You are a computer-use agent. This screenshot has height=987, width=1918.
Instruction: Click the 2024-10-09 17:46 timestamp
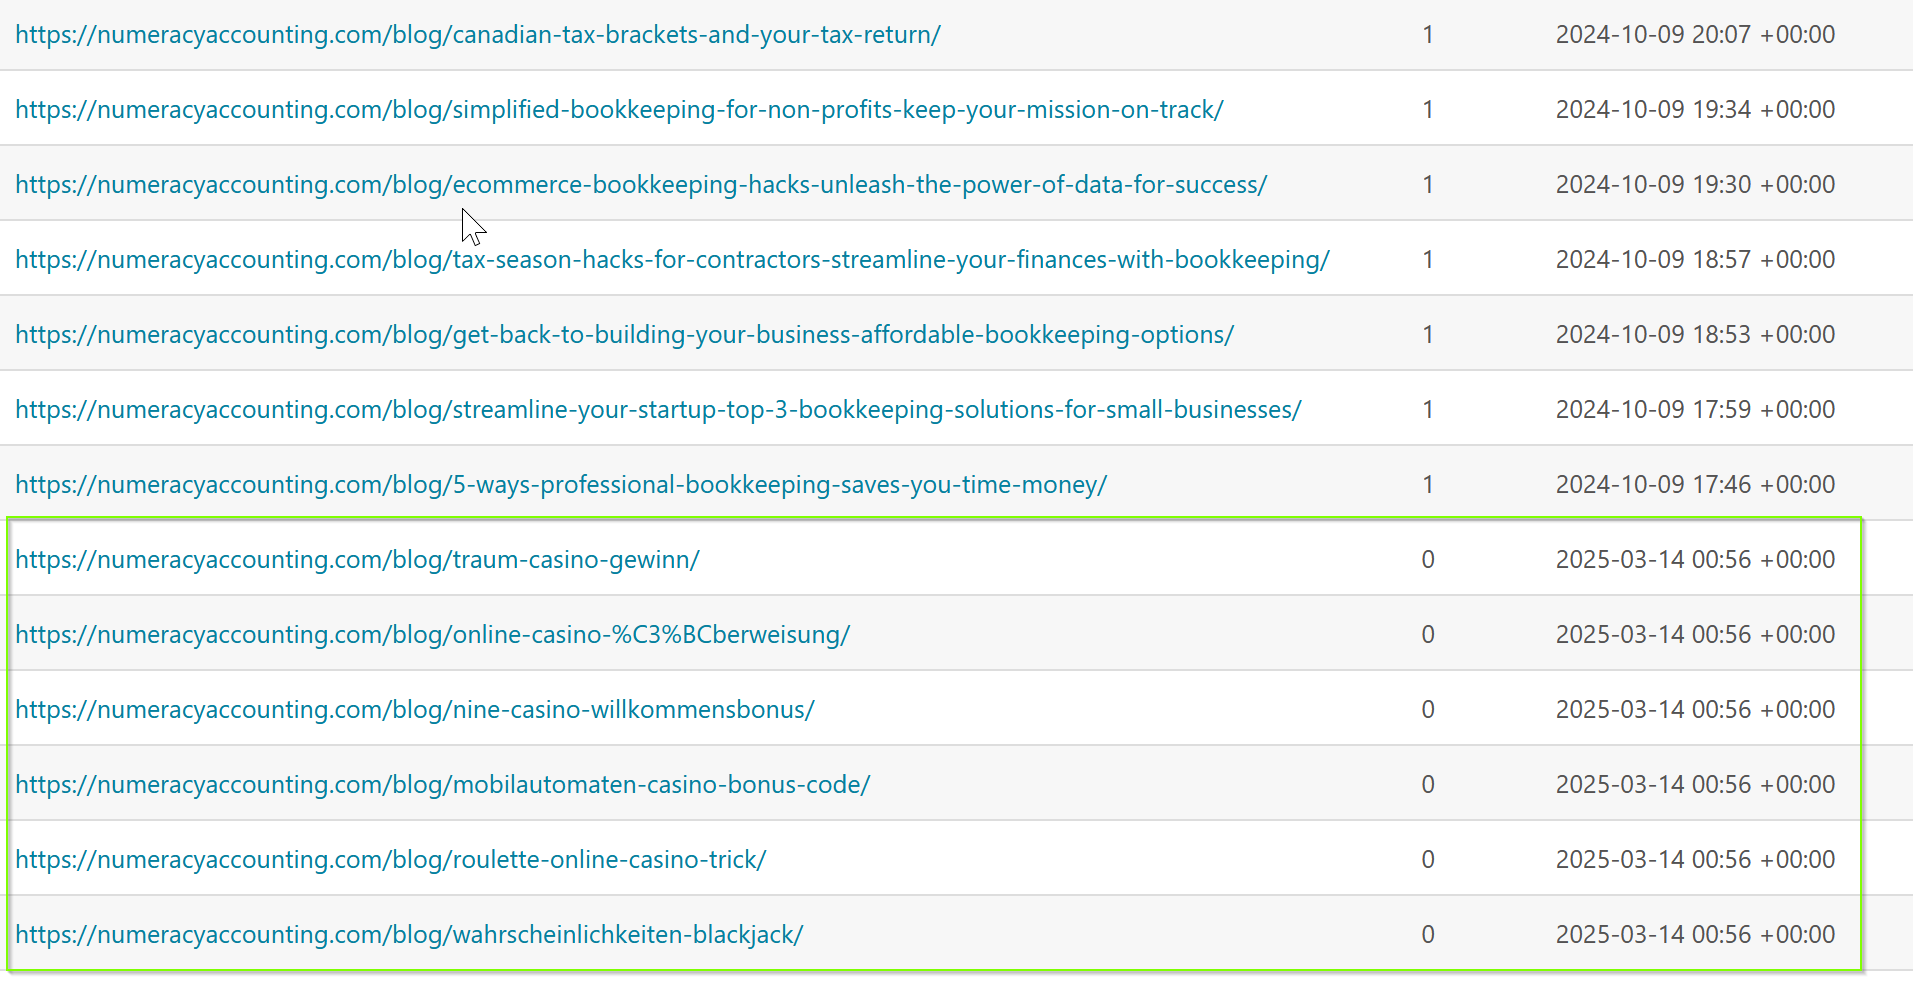(1695, 485)
